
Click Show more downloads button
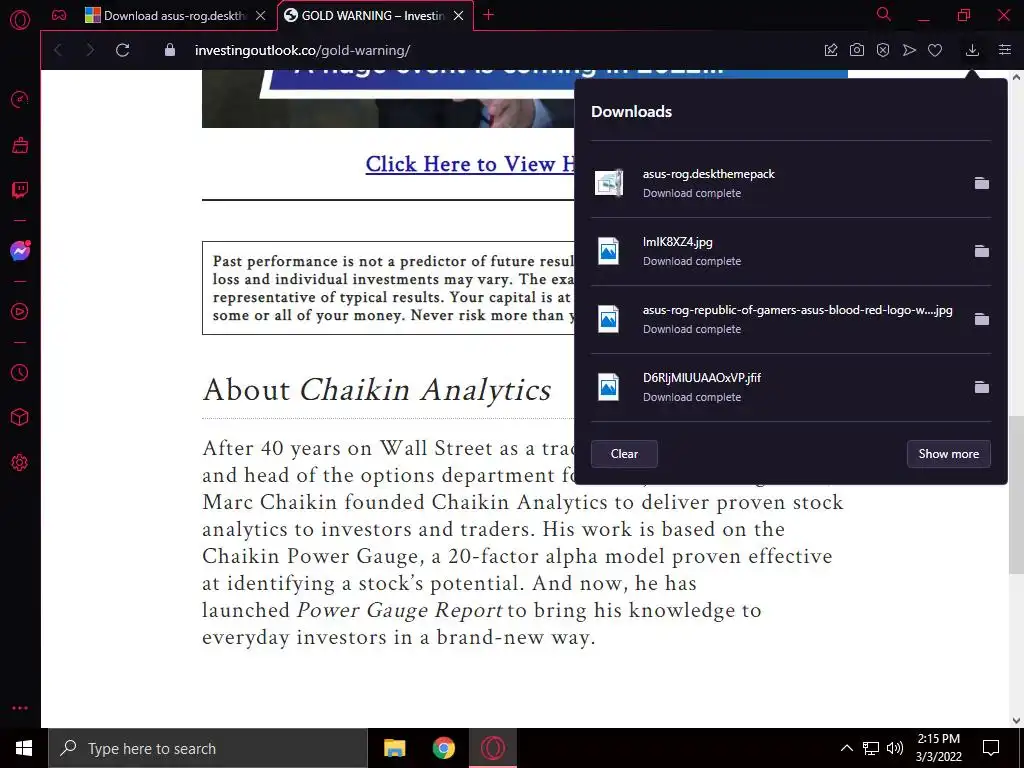click(x=949, y=454)
